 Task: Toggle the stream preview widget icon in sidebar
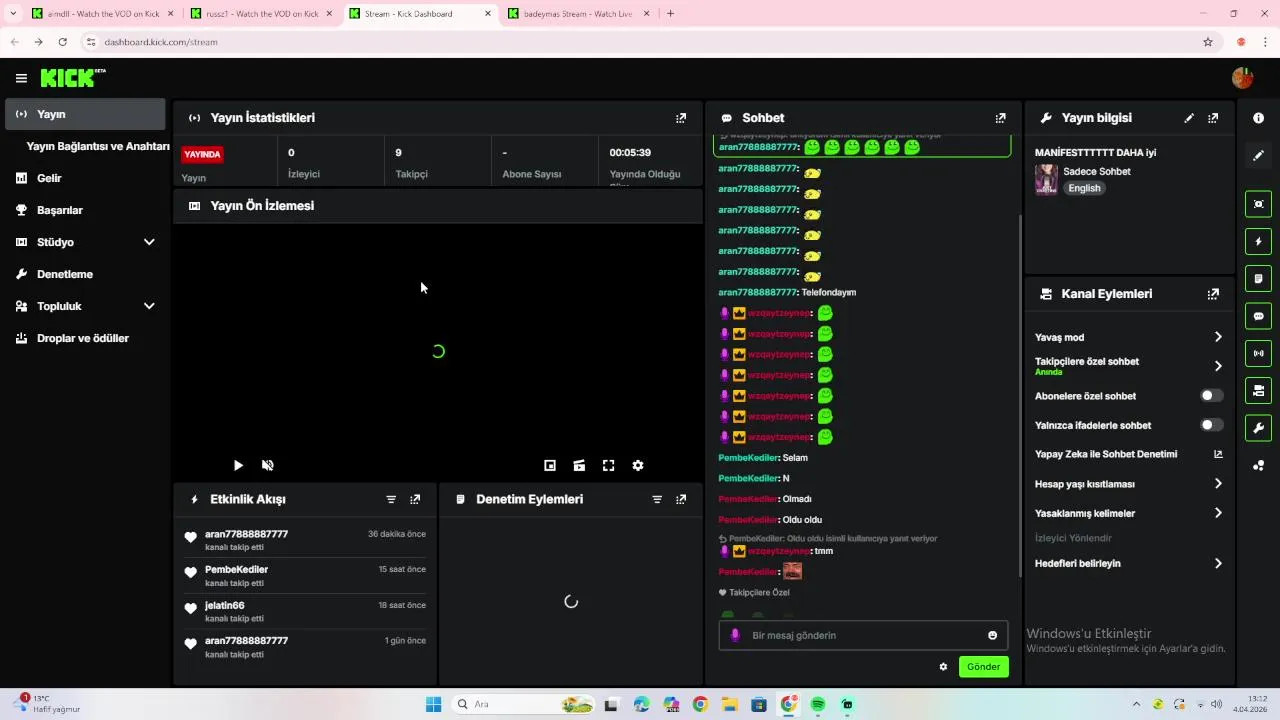click(1258, 204)
